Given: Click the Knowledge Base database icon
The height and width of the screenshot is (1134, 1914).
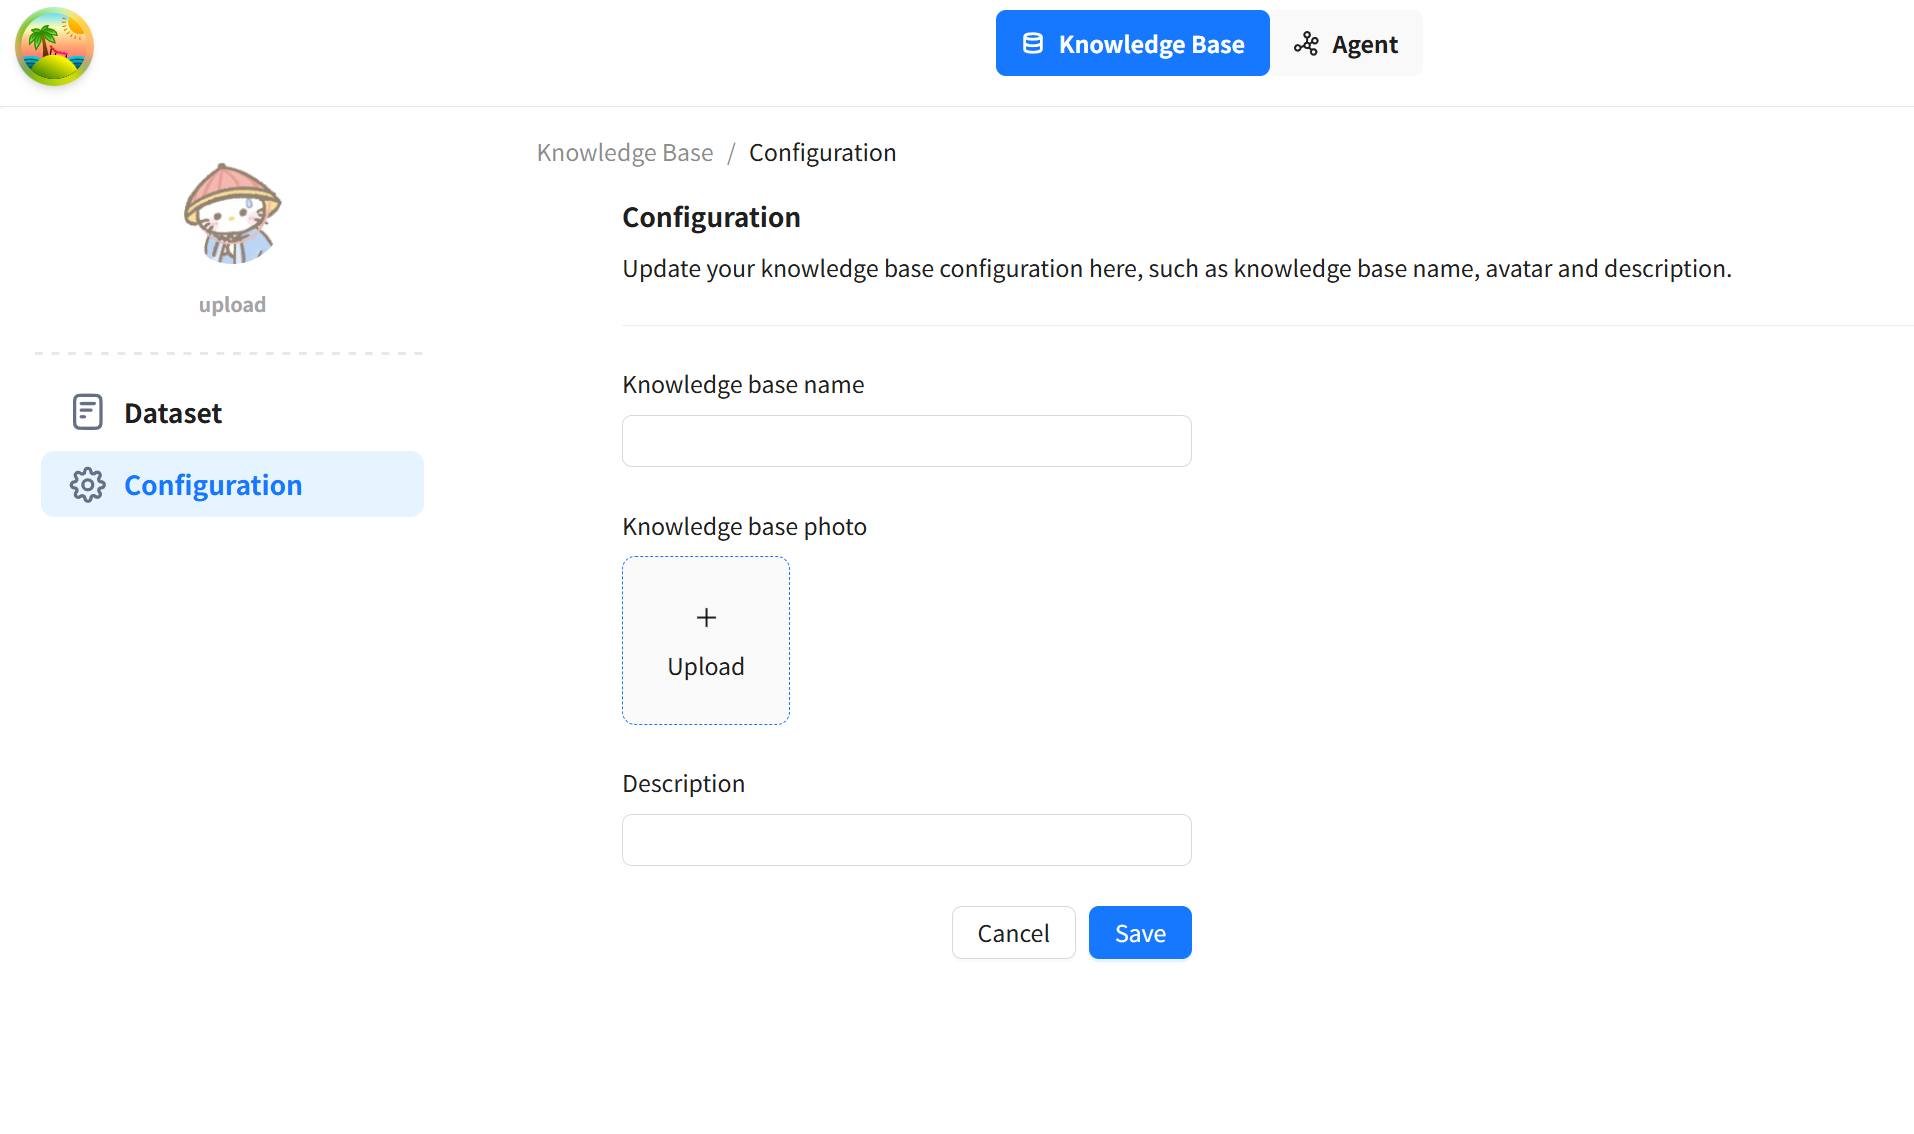Looking at the screenshot, I should point(1033,44).
